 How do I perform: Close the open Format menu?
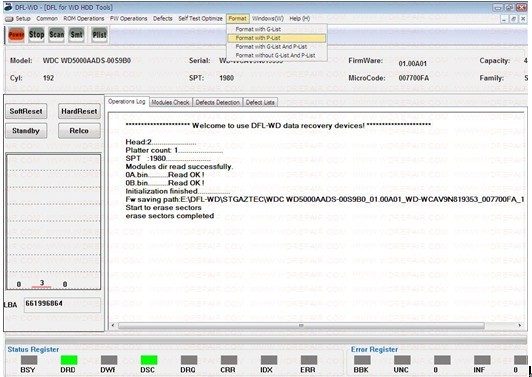click(x=238, y=19)
